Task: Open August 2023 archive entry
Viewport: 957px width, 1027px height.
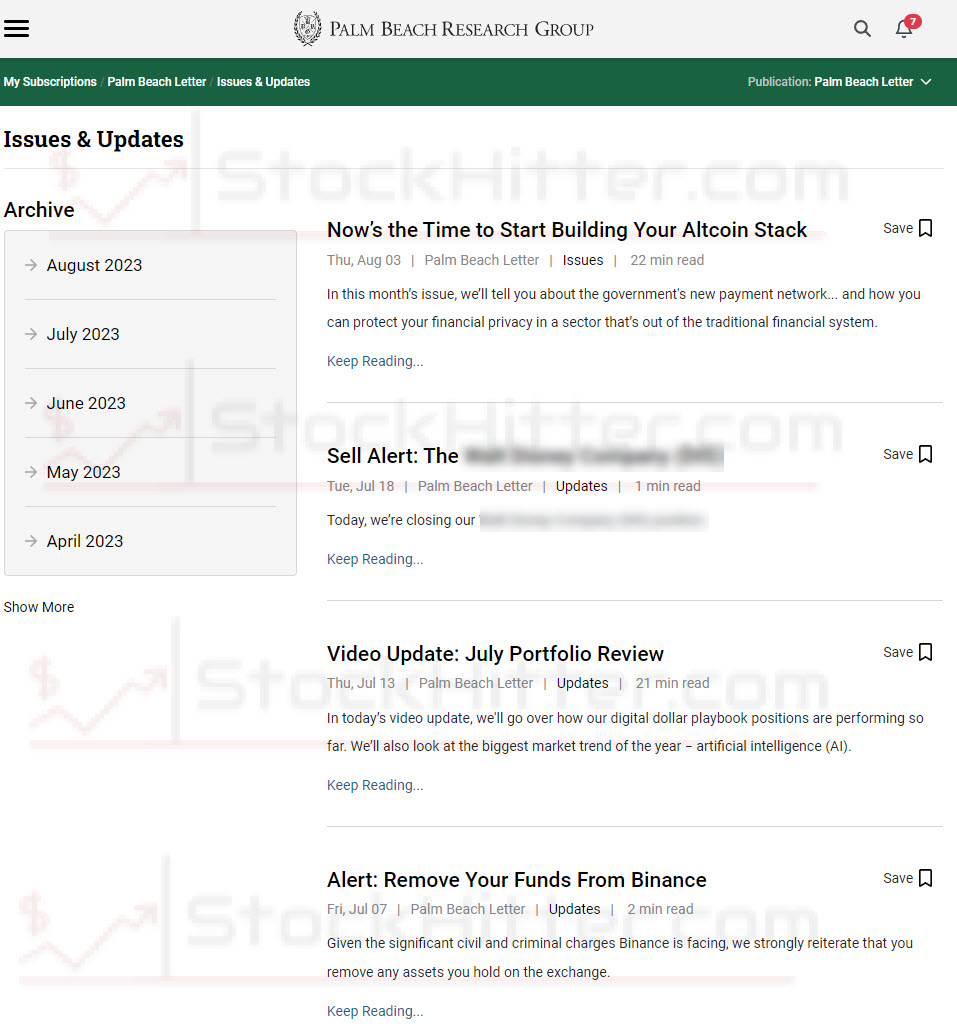Action: tap(94, 265)
